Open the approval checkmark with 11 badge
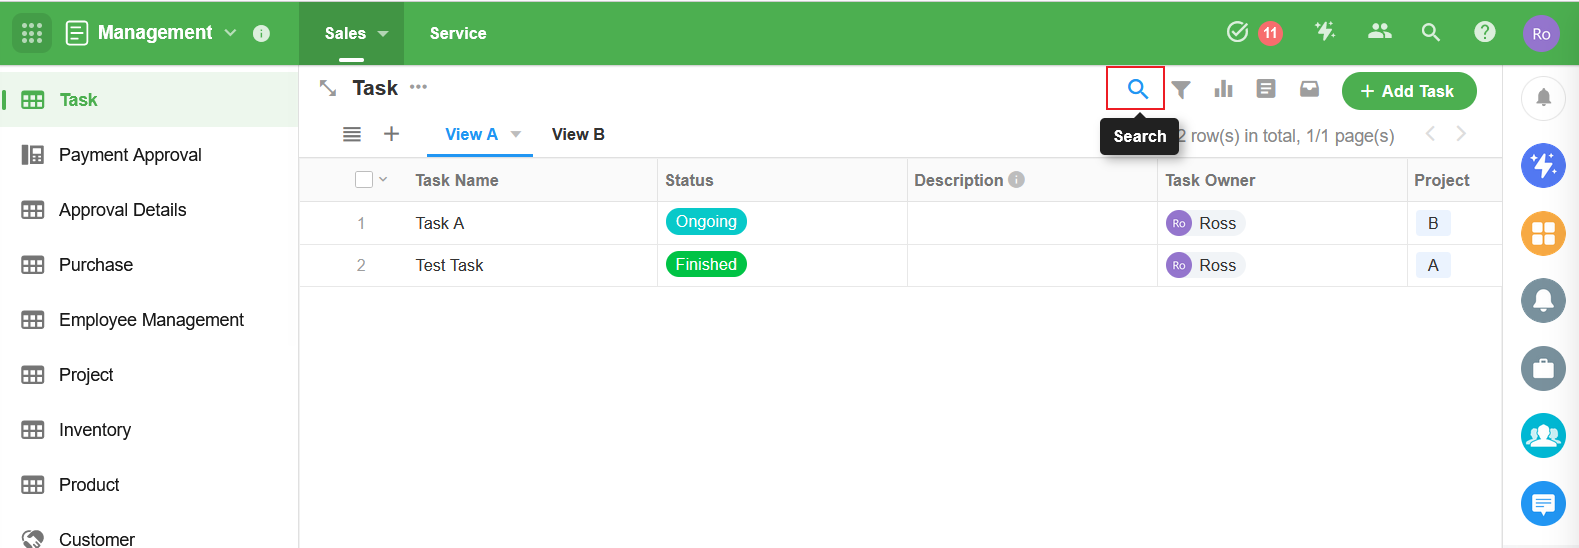The image size is (1579, 548). click(1238, 32)
